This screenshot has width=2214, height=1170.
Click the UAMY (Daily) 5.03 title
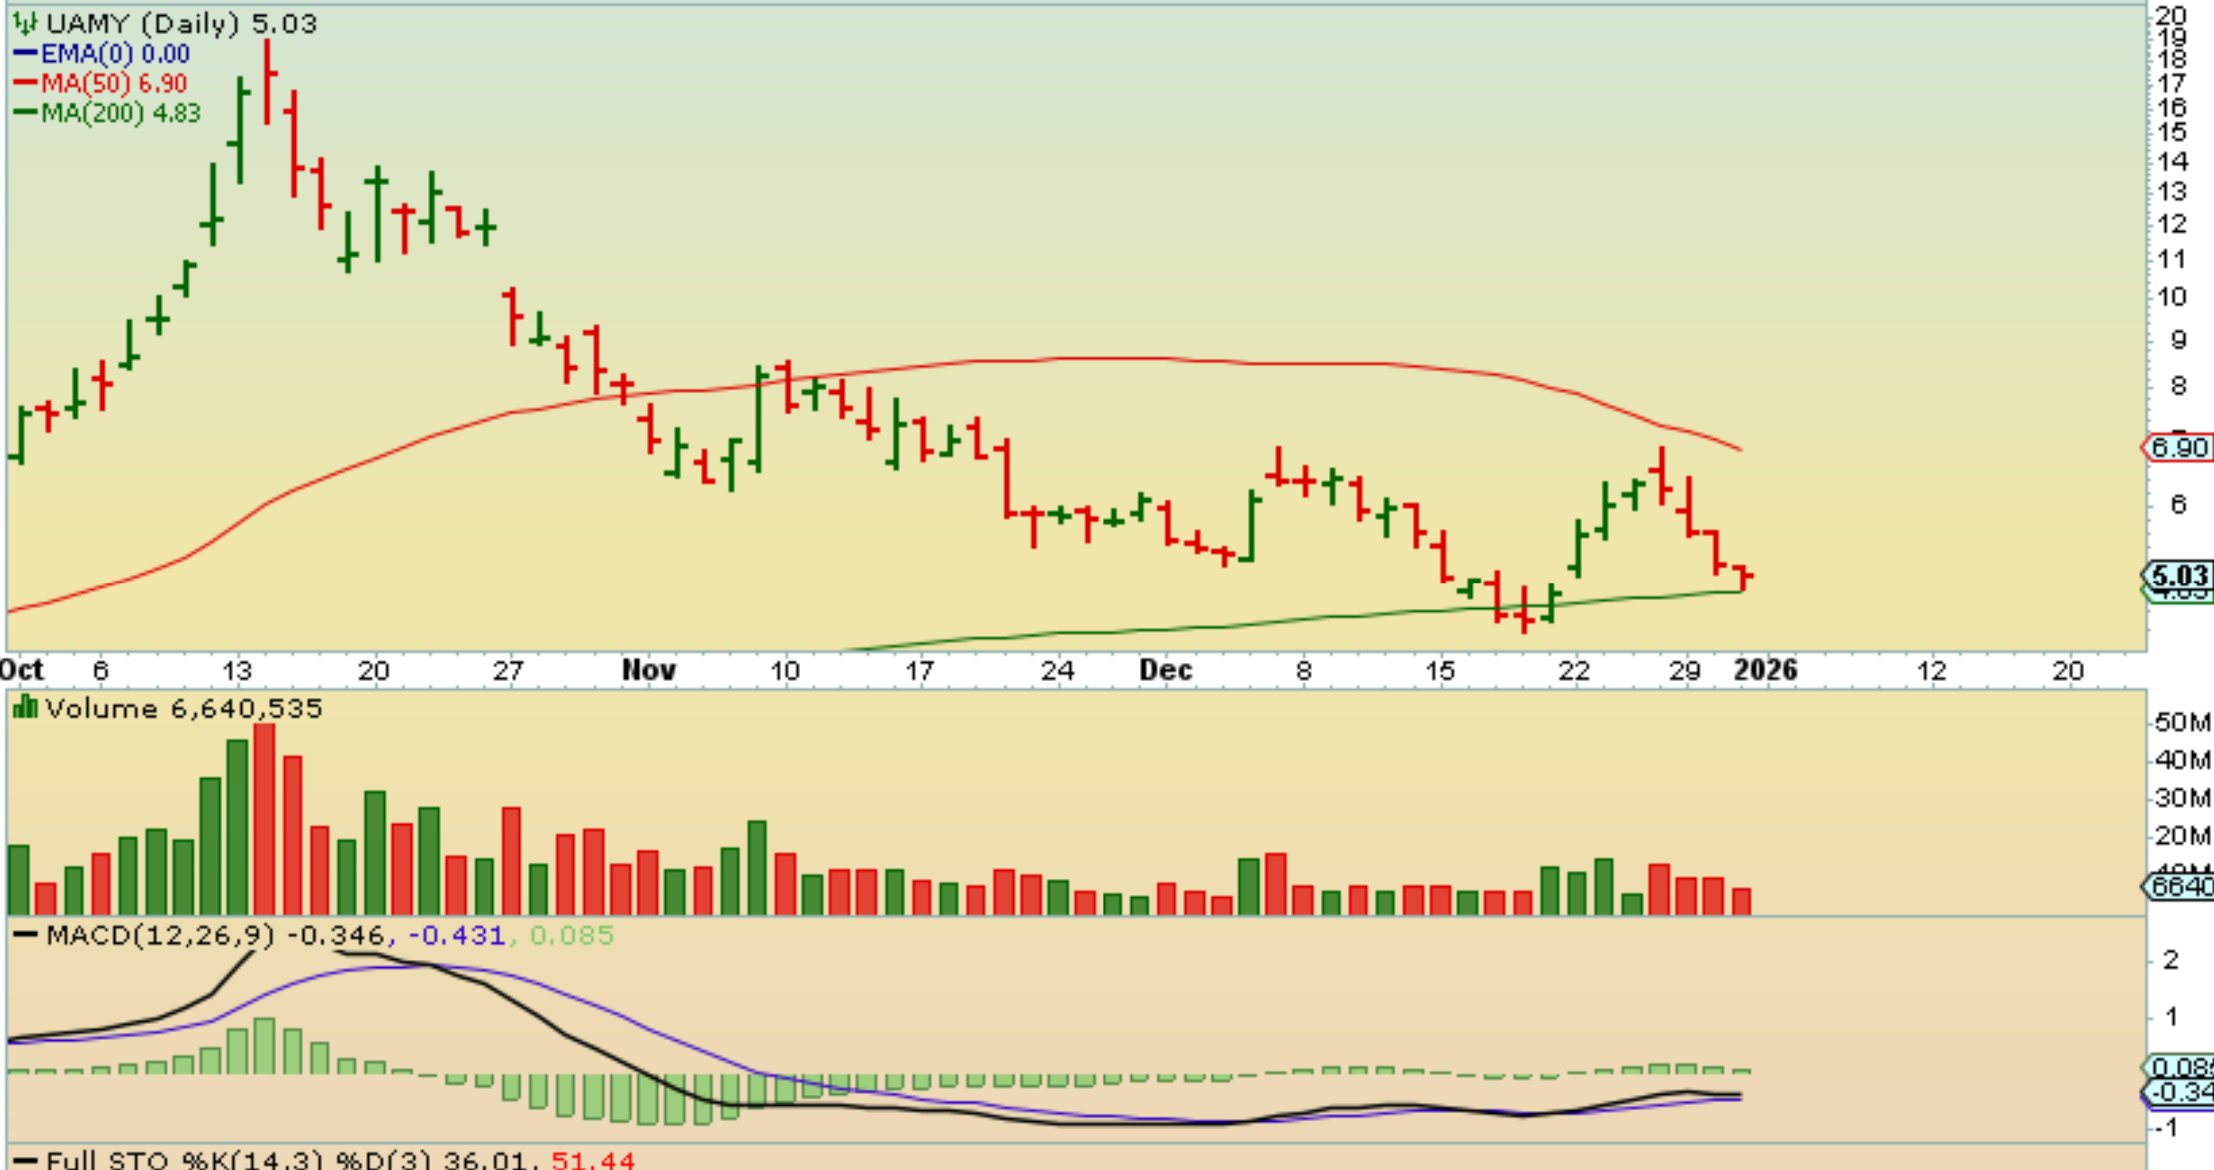click(181, 22)
